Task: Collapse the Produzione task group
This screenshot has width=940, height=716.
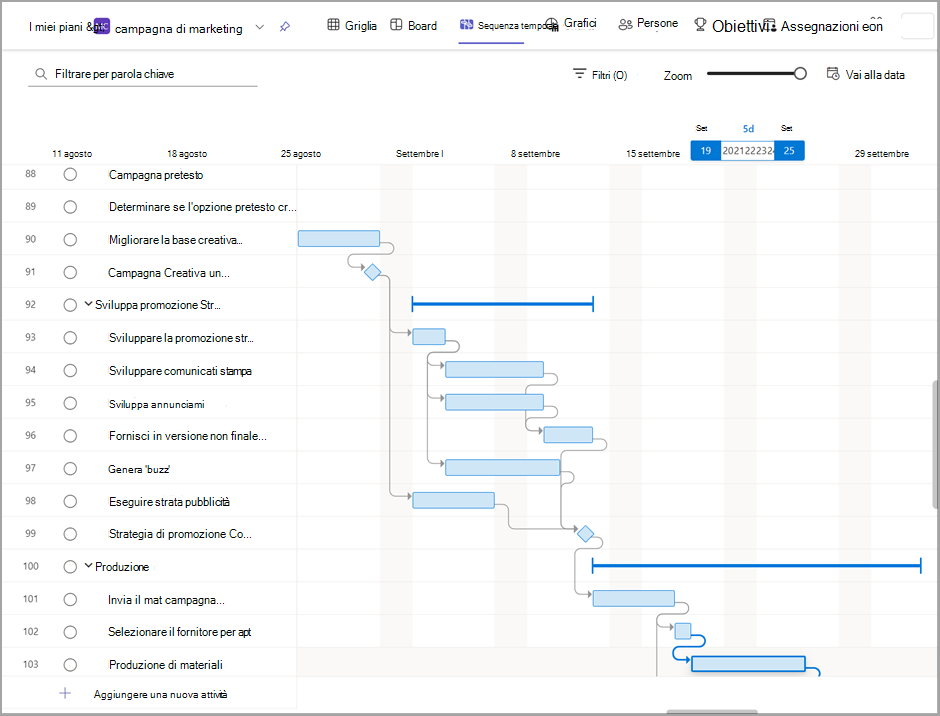Action: (x=88, y=565)
